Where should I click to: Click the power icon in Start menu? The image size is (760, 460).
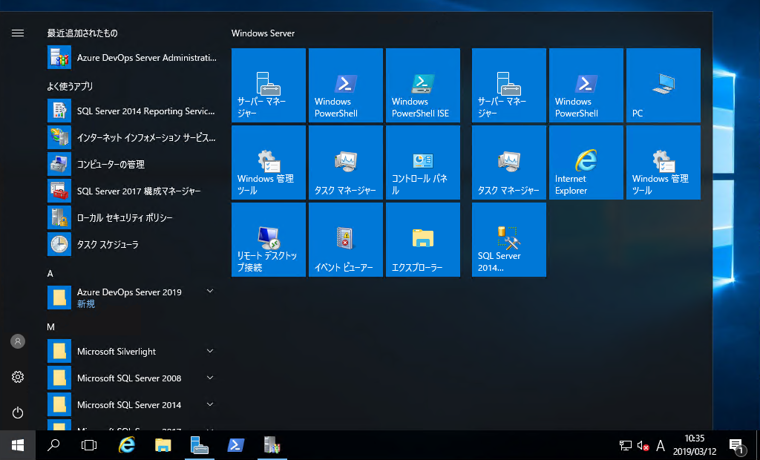17,412
